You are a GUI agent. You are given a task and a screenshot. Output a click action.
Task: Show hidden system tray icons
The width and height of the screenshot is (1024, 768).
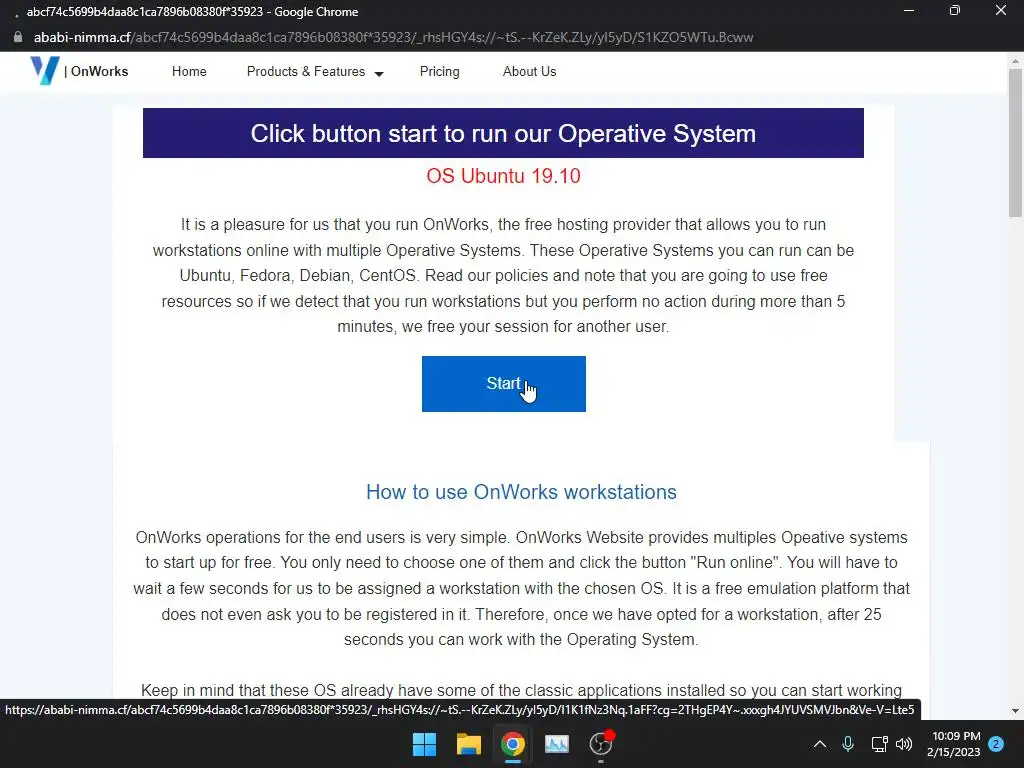(820, 744)
